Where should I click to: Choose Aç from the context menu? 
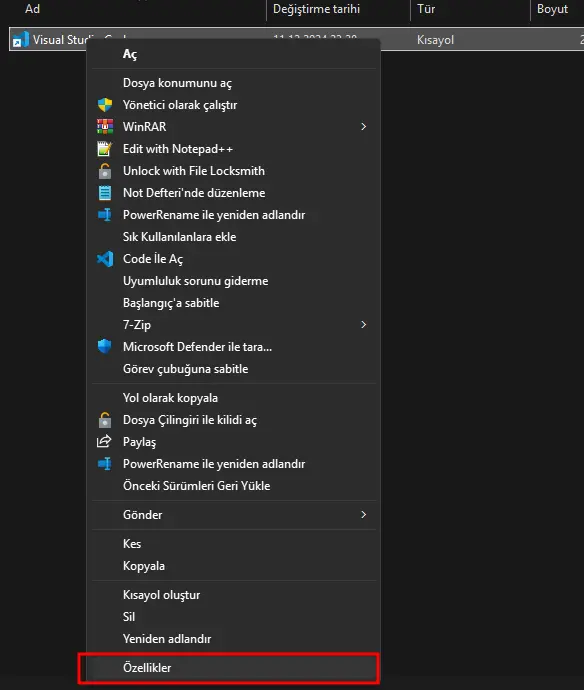[234, 54]
